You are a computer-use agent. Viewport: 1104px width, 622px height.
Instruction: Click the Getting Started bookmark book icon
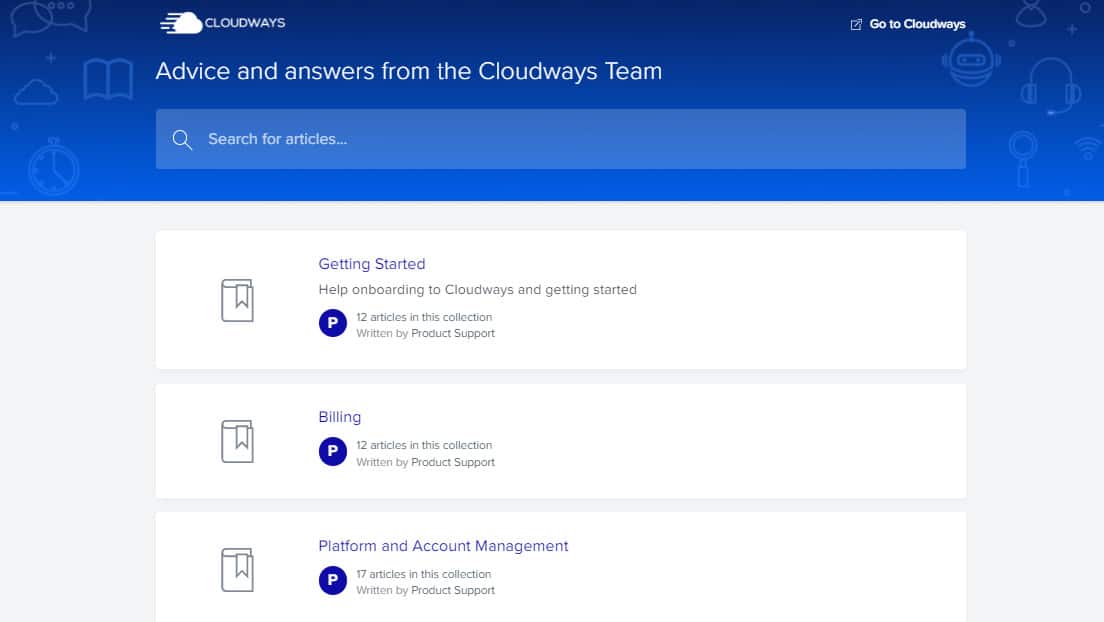(x=237, y=300)
